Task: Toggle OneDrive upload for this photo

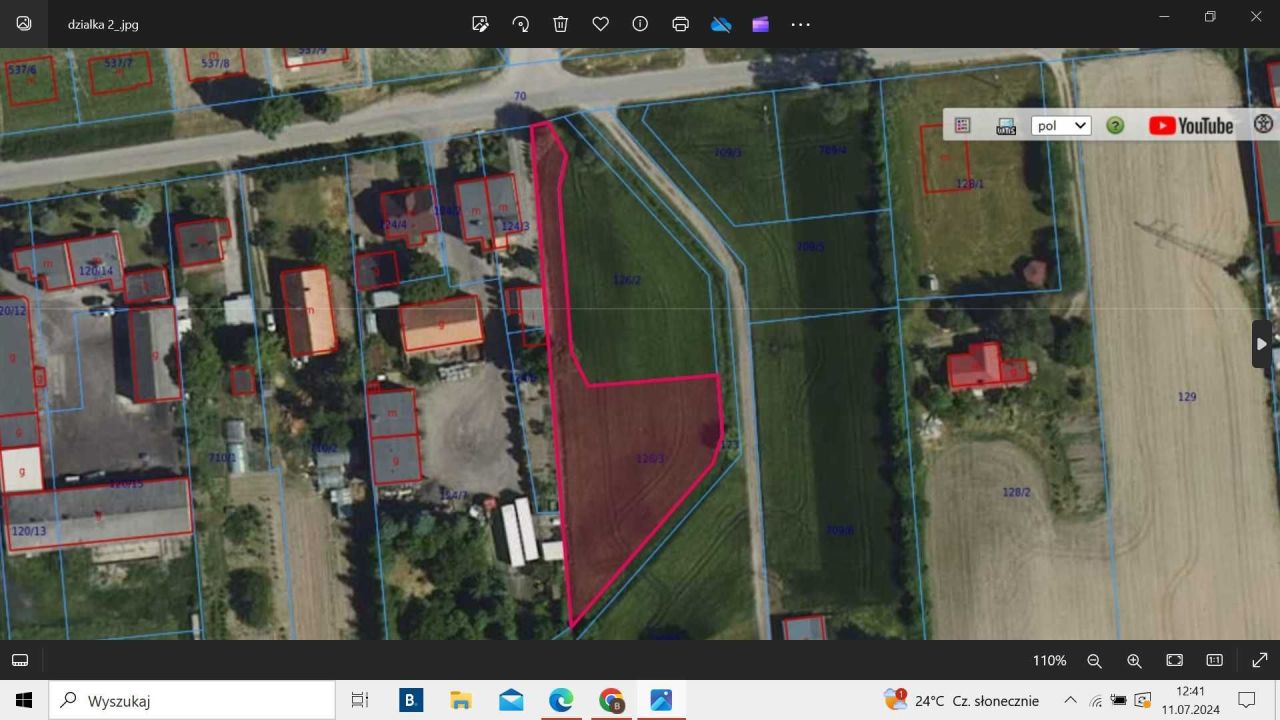Action: (721, 23)
